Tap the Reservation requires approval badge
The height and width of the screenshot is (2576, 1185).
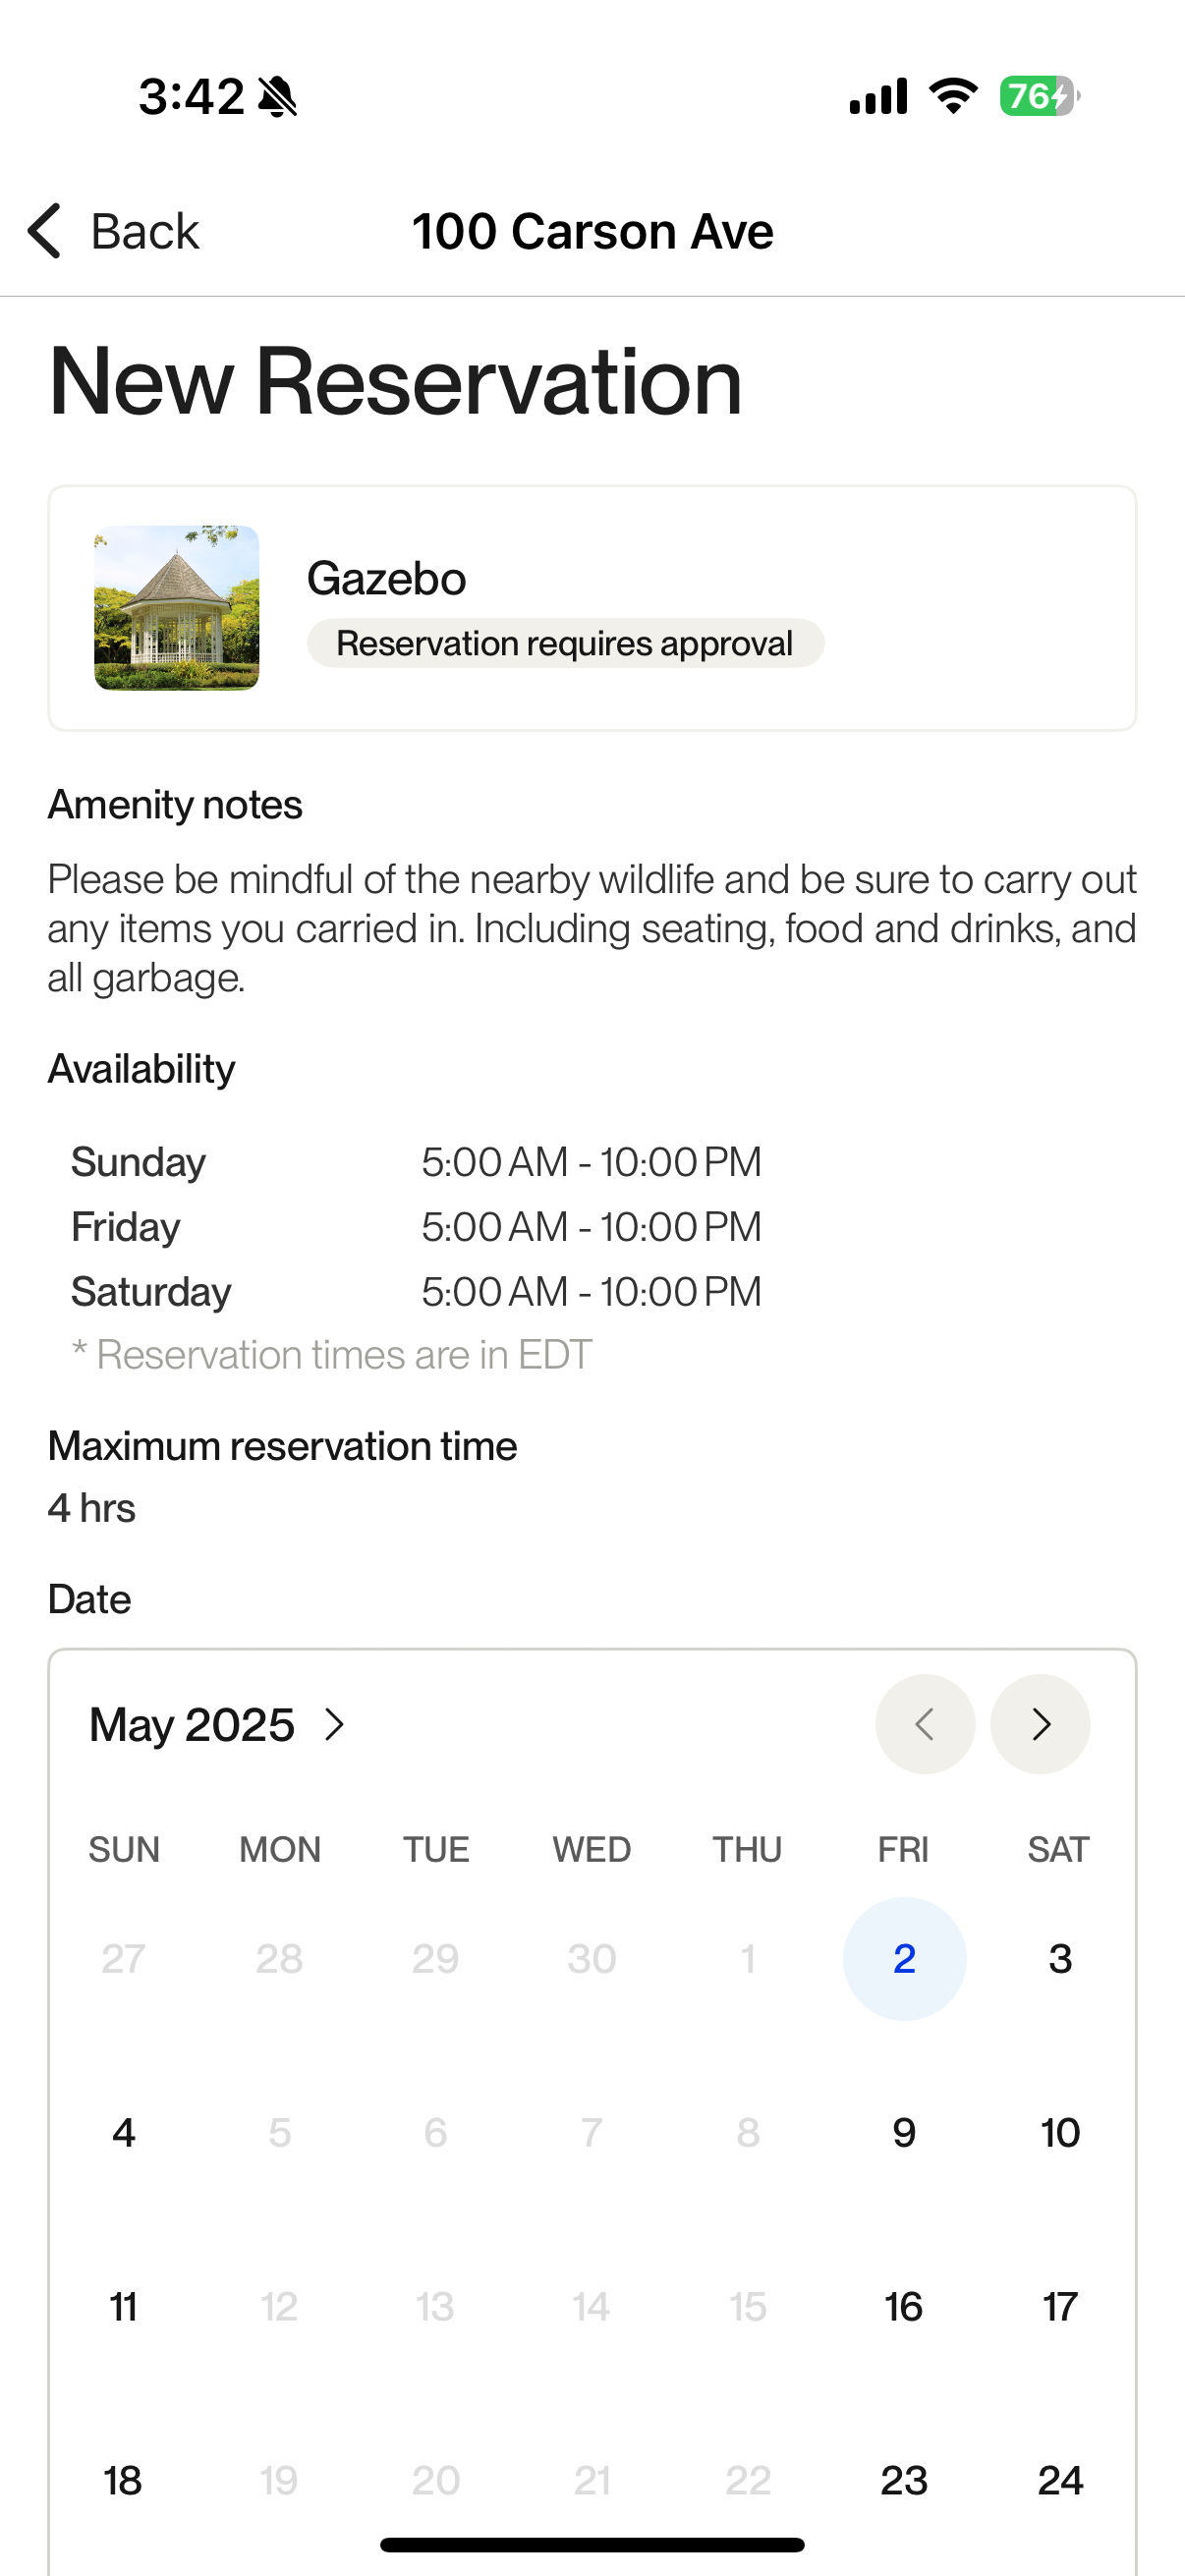coord(565,643)
